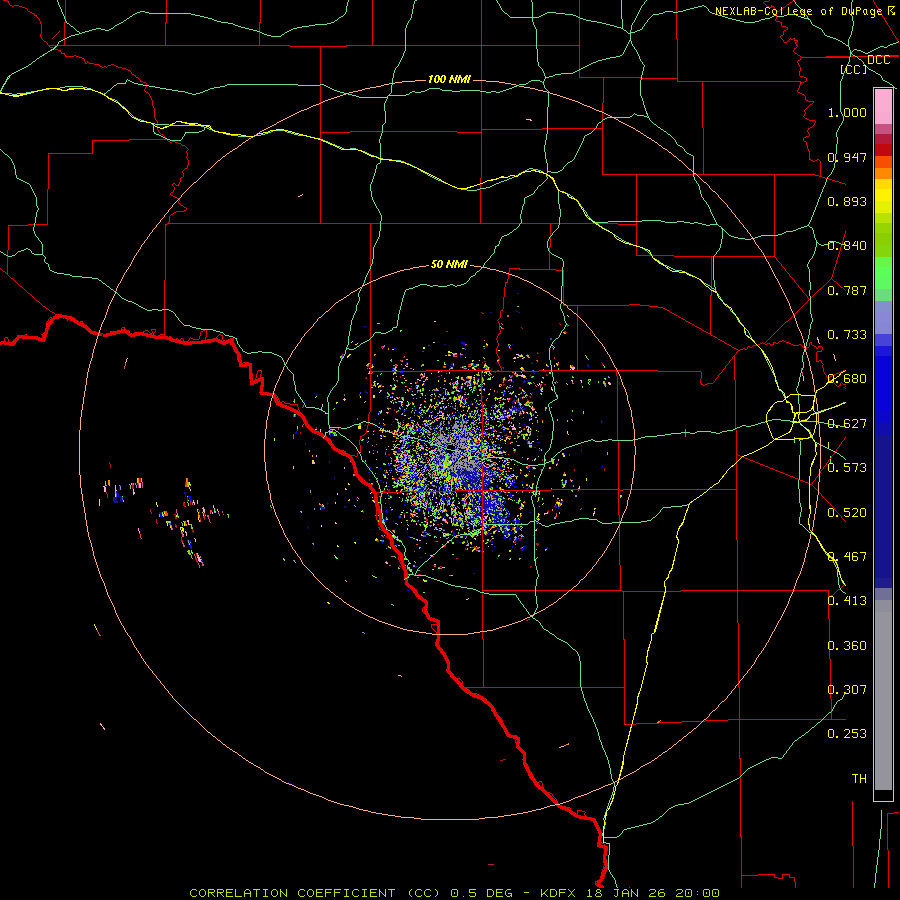Pick the lavender segment of the color bar
The height and width of the screenshot is (900, 900).
click(883, 318)
